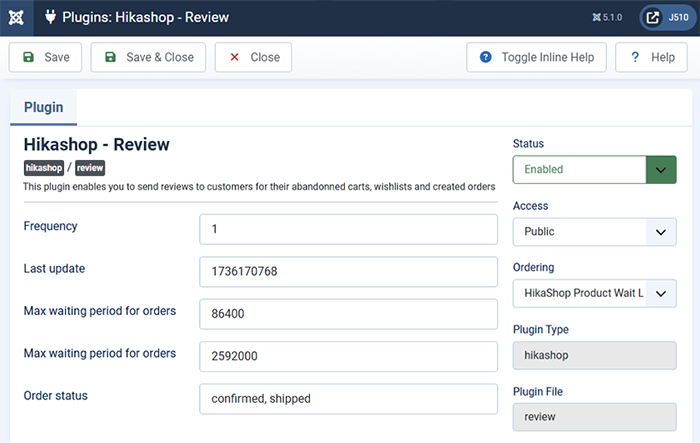Click the Help question mark icon

[x=635, y=57]
